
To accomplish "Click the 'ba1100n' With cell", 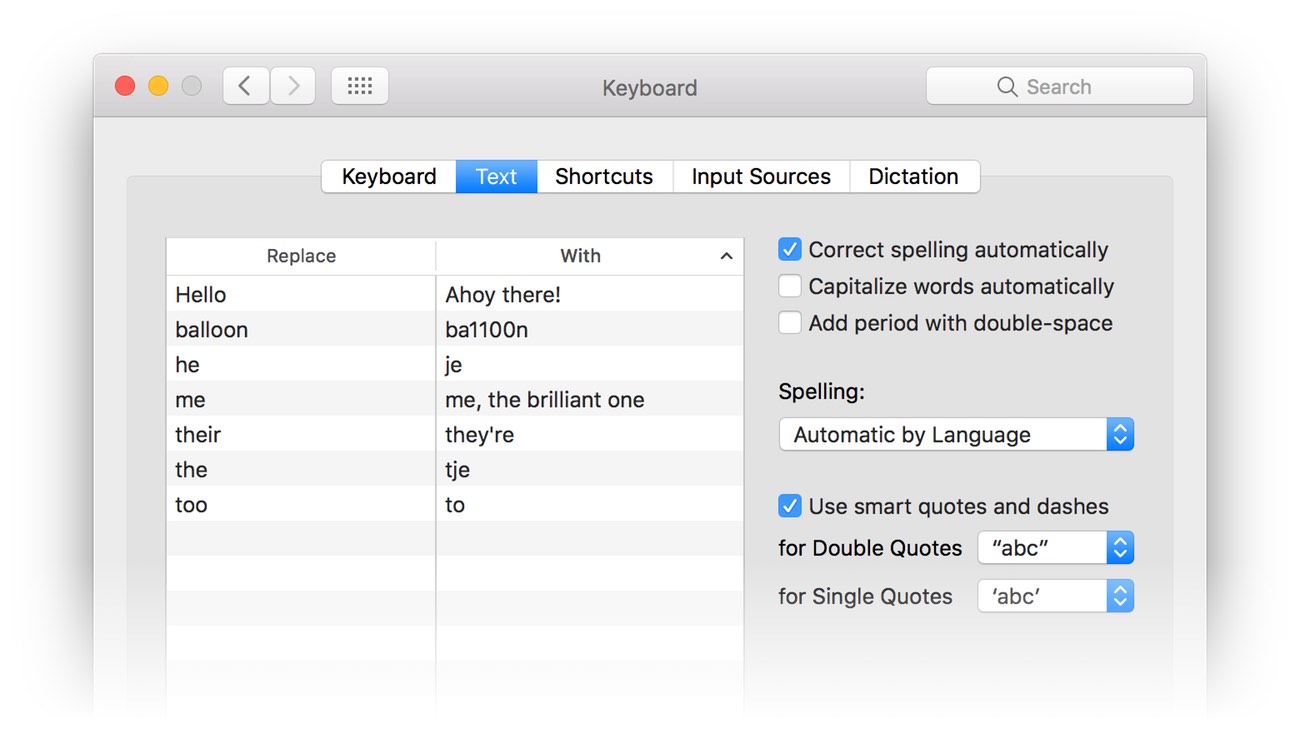I will [590, 329].
